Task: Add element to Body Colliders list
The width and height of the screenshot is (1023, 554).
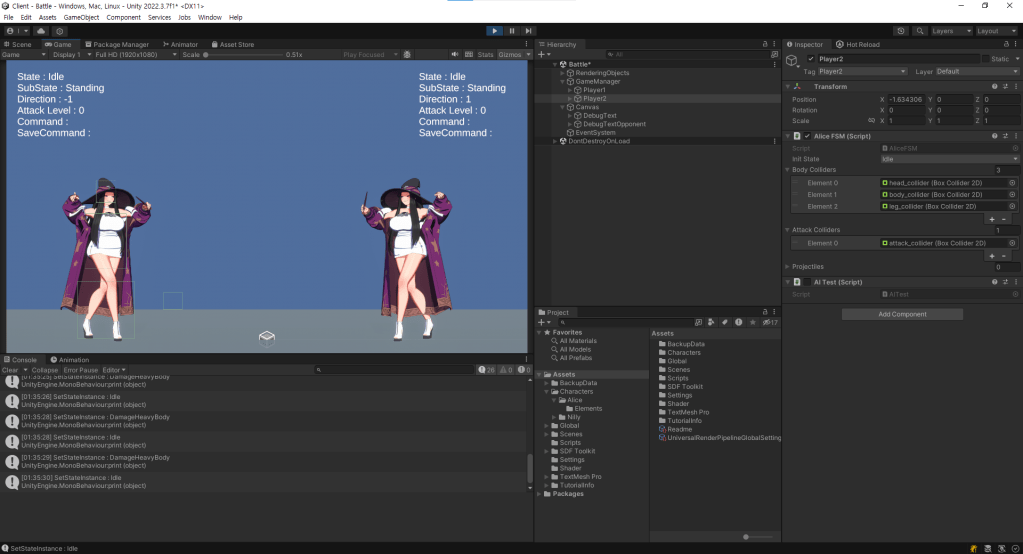Action: [x=991, y=218]
